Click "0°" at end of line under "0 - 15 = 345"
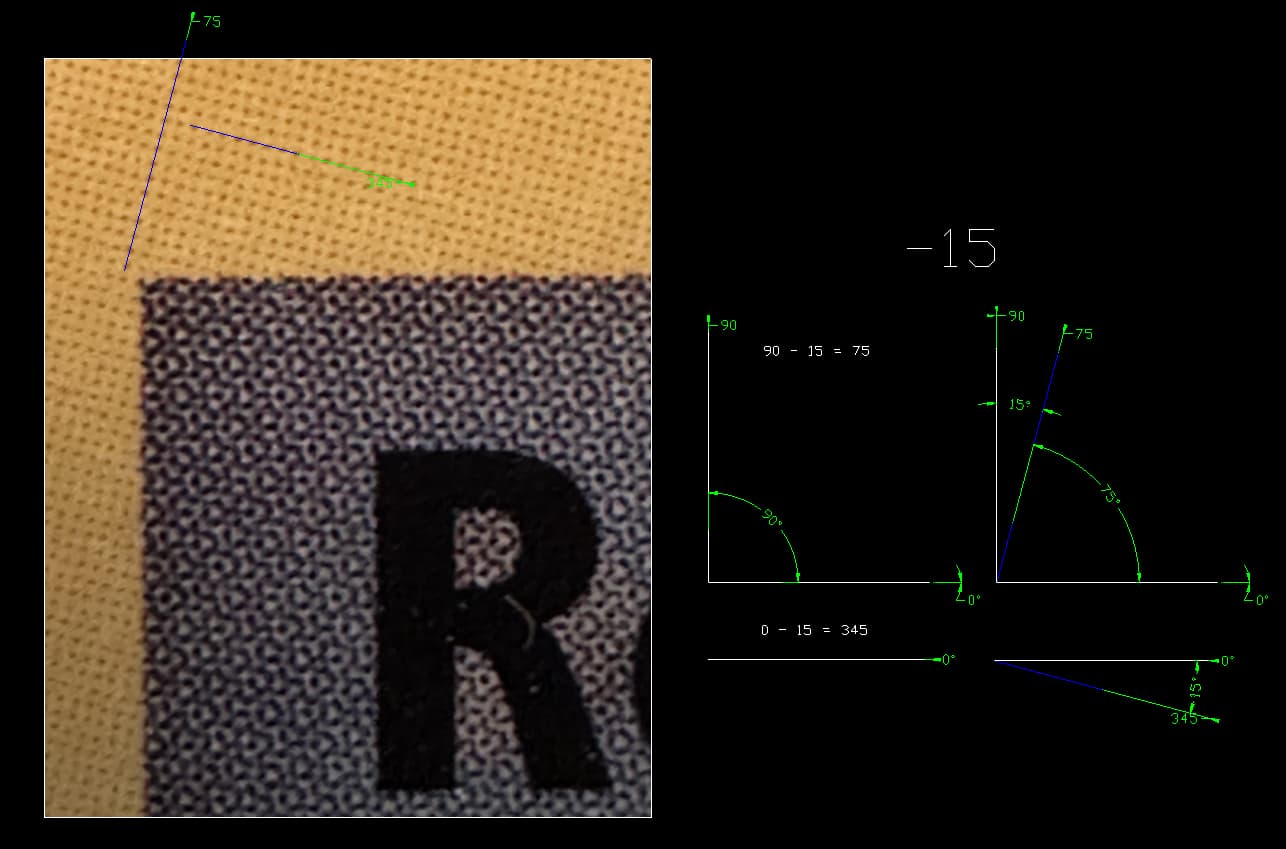This screenshot has width=1286, height=849. tap(949, 660)
